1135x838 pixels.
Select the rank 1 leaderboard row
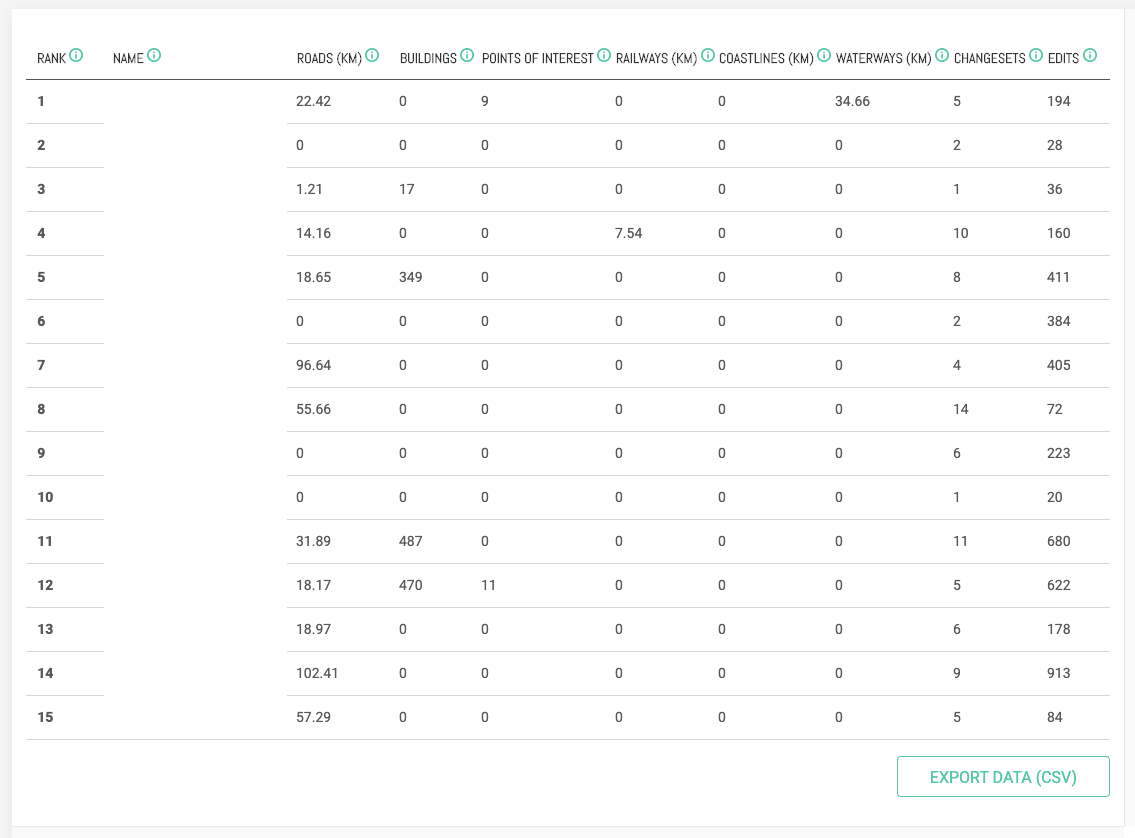[x=567, y=101]
